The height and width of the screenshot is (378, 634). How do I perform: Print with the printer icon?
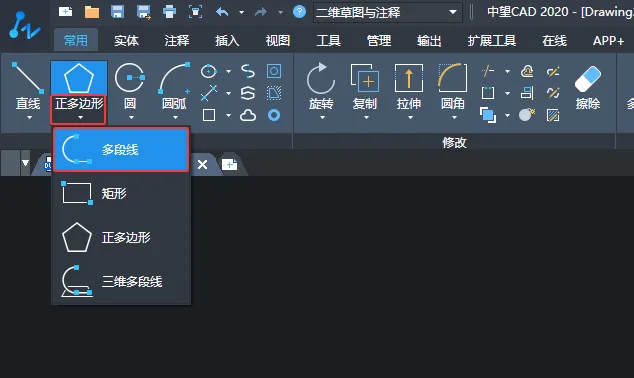pos(169,12)
